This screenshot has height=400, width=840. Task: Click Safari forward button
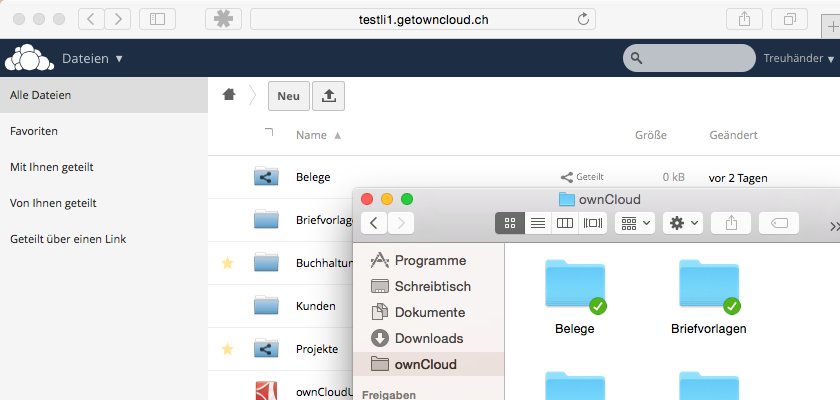point(118,20)
